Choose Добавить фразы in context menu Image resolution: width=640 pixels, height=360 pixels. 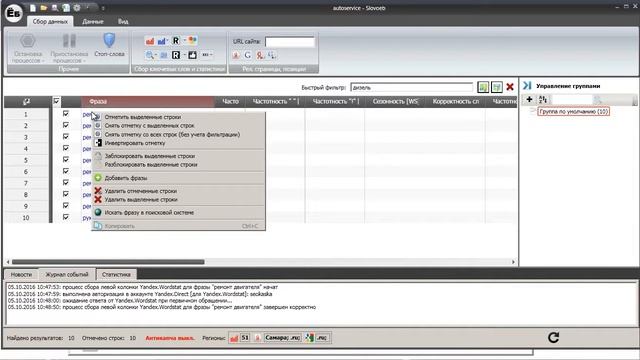[179, 178]
